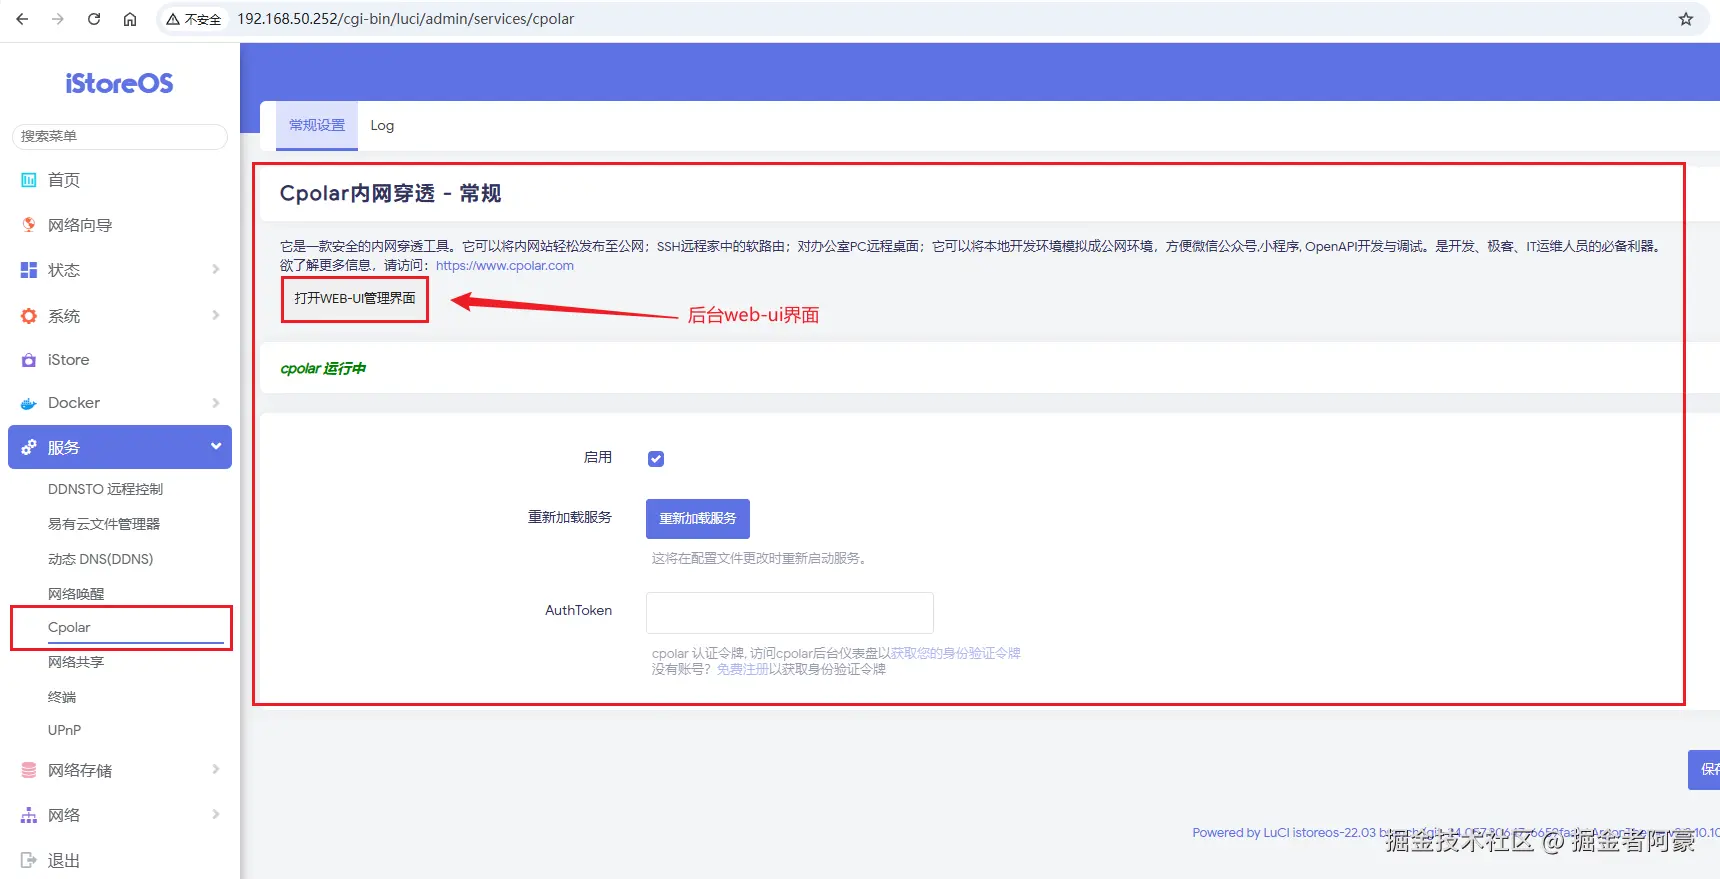The width and height of the screenshot is (1720, 879).
Task: Open DDNSTO 远程控制 in the services list
Action: [x=105, y=489]
